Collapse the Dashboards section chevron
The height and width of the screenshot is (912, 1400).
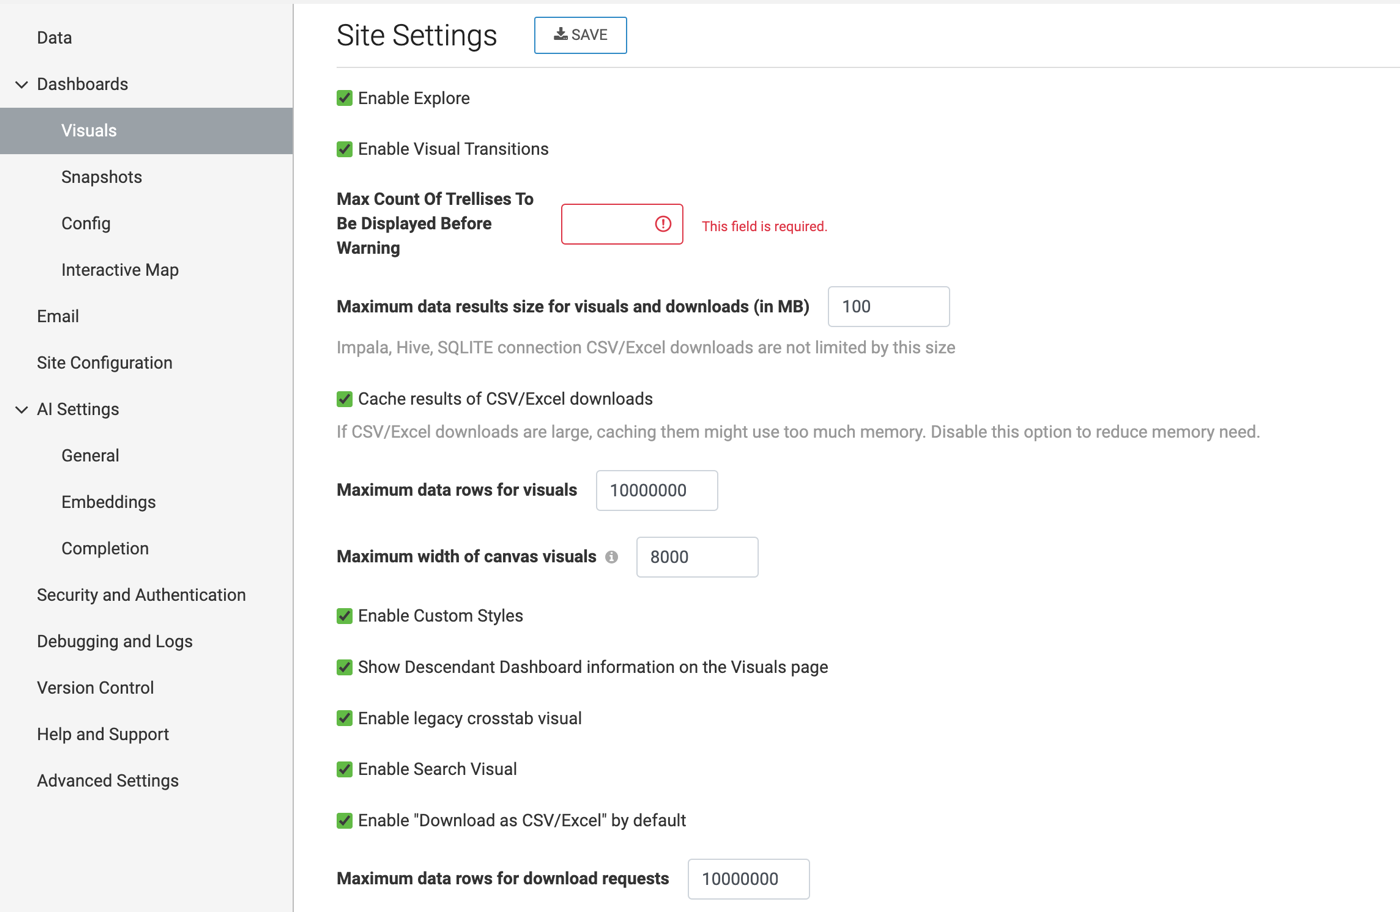click(x=21, y=85)
